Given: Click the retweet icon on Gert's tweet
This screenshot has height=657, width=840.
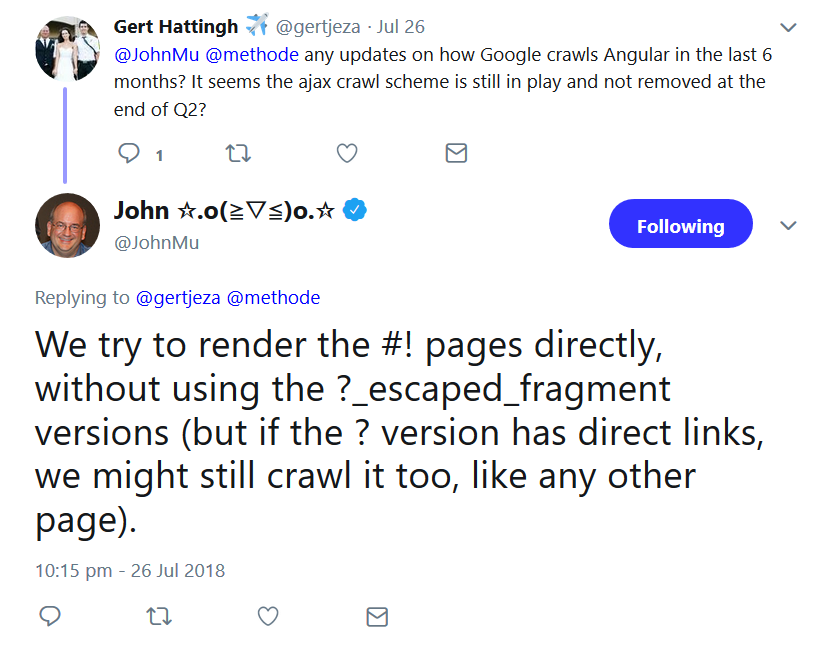Looking at the screenshot, I should tap(238, 153).
